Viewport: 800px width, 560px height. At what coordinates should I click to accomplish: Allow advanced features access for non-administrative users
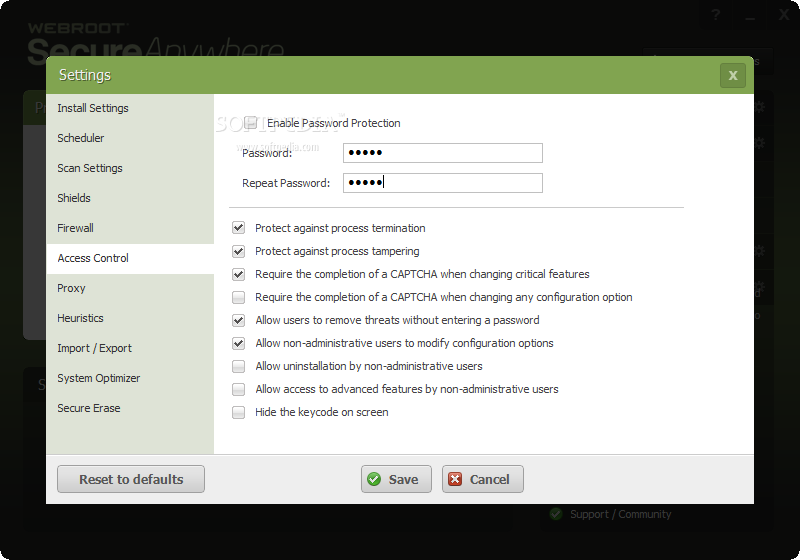[238, 389]
